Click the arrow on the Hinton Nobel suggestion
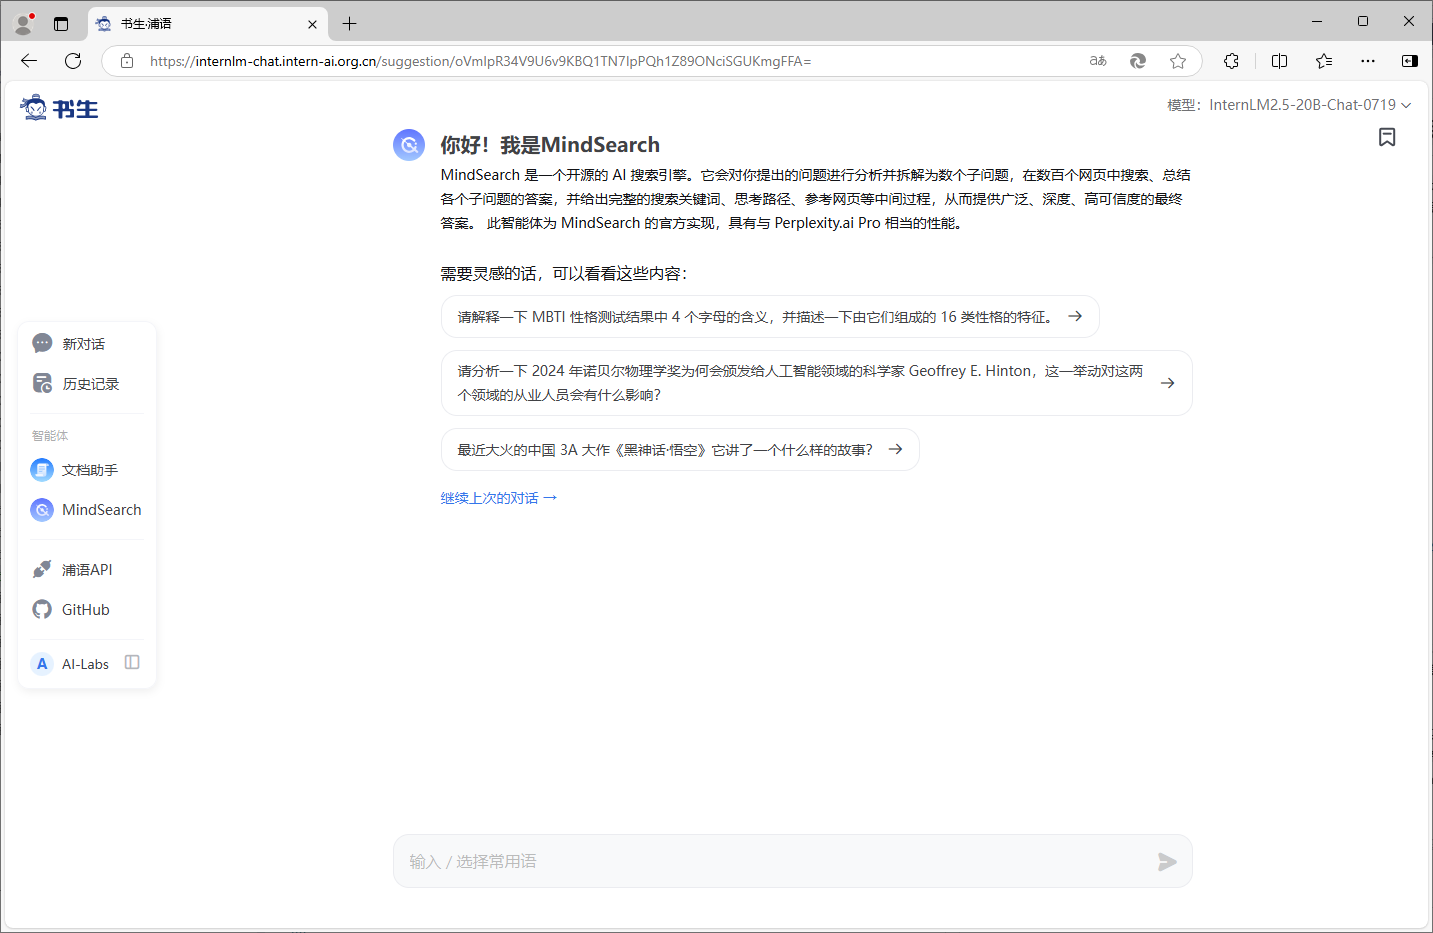This screenshot has height=933, width=1433. (1167, 383)
